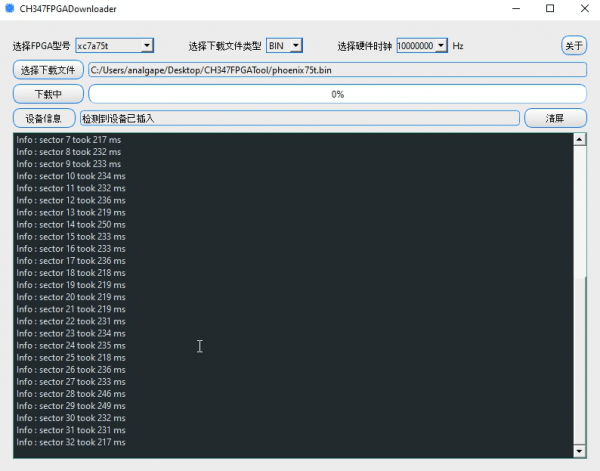Click the log line for sector 14
The image size is (600, 471).
(x=71, y=225)
